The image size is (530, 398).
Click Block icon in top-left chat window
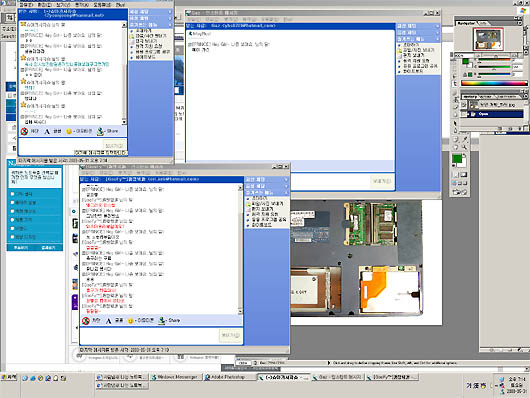tap(24, 132)
